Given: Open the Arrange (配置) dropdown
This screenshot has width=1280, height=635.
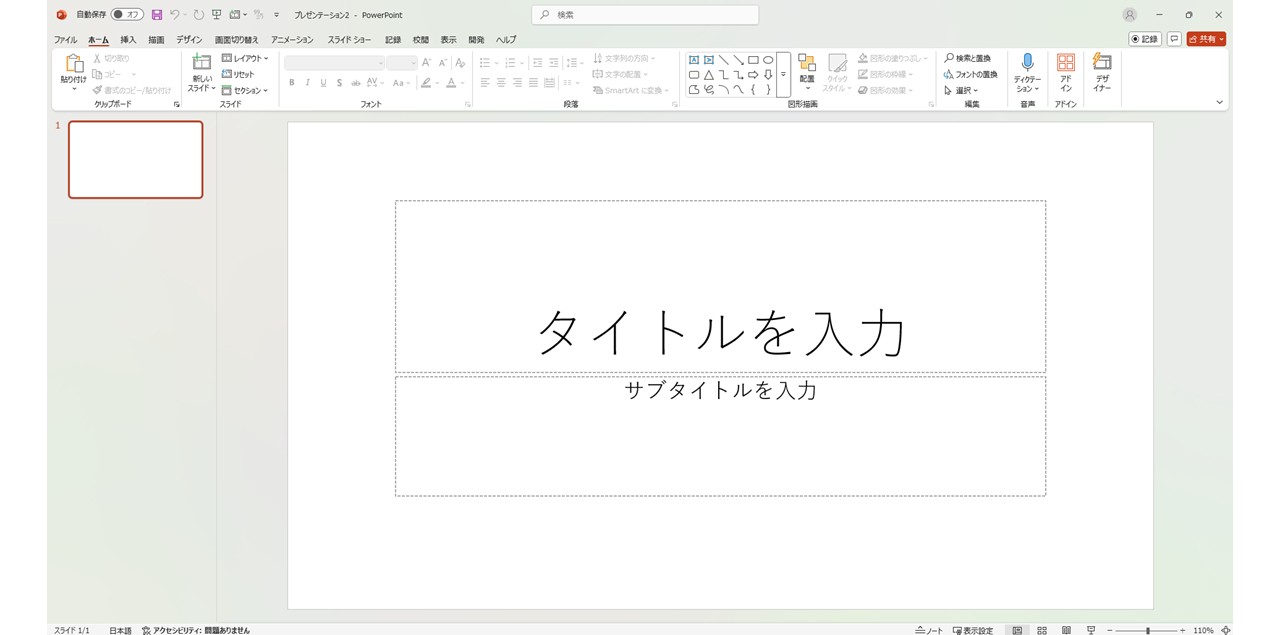Looking at the screenshot, I should [807, 72].
